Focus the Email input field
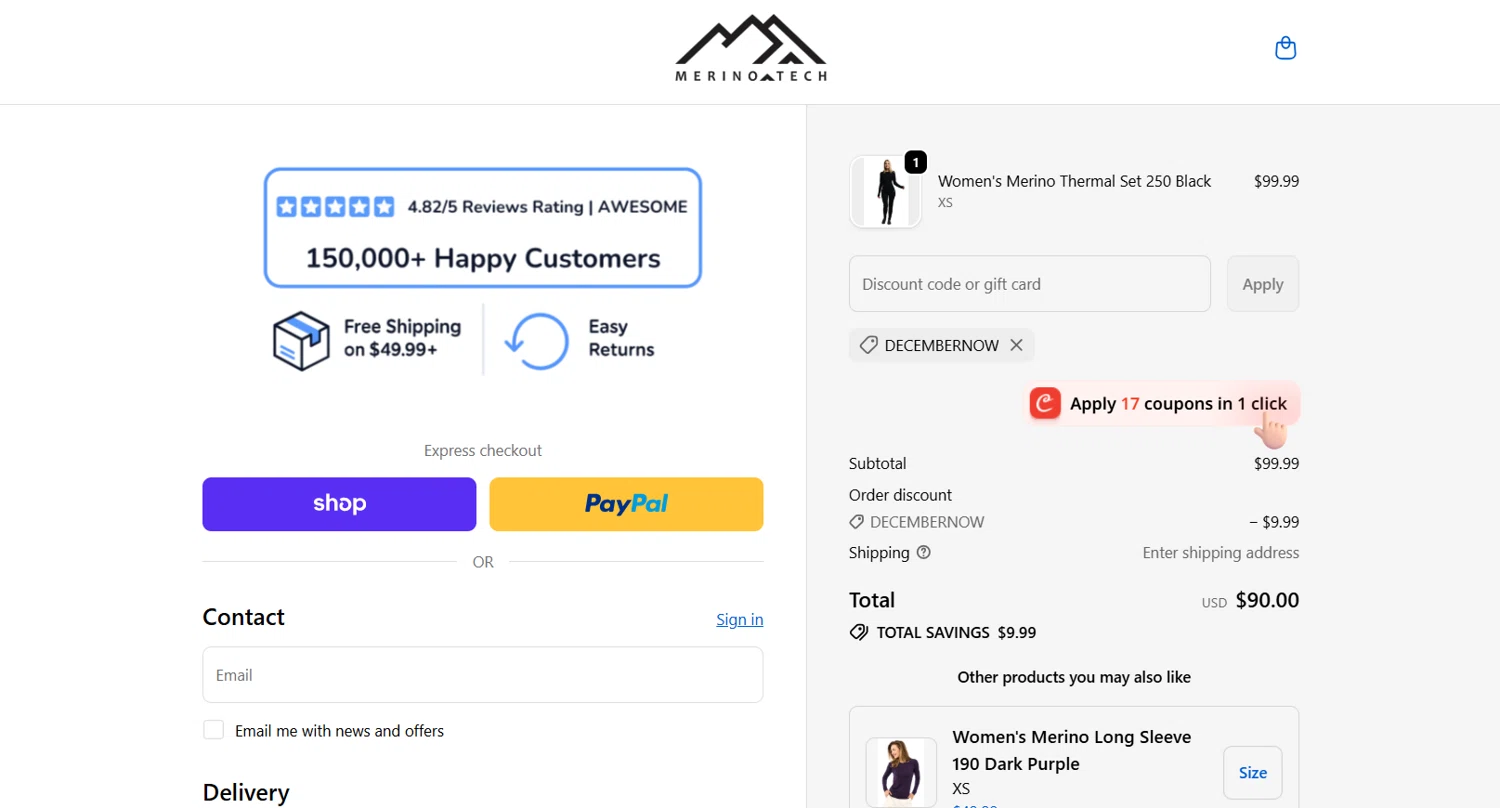1500x808 pixels. tap(483, 675)
